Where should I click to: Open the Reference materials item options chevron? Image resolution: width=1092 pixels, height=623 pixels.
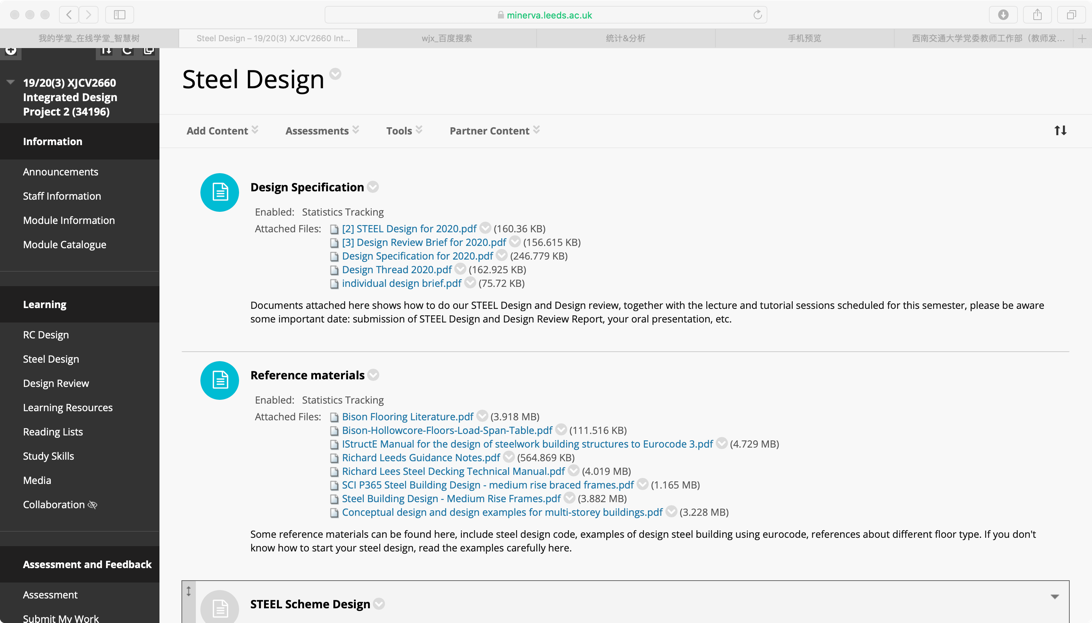click(x=373, y=374)
